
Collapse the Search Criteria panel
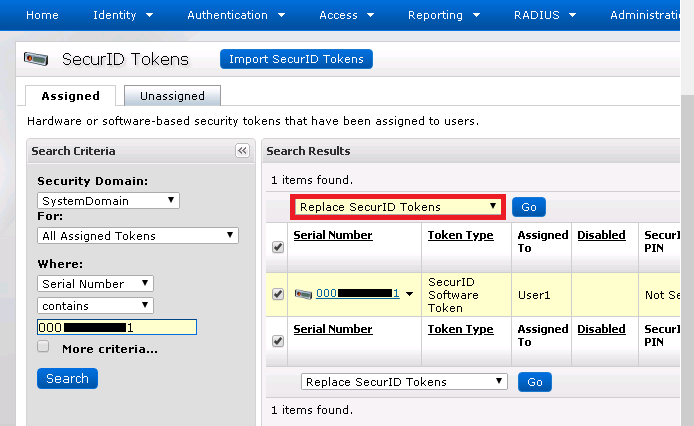242,151
